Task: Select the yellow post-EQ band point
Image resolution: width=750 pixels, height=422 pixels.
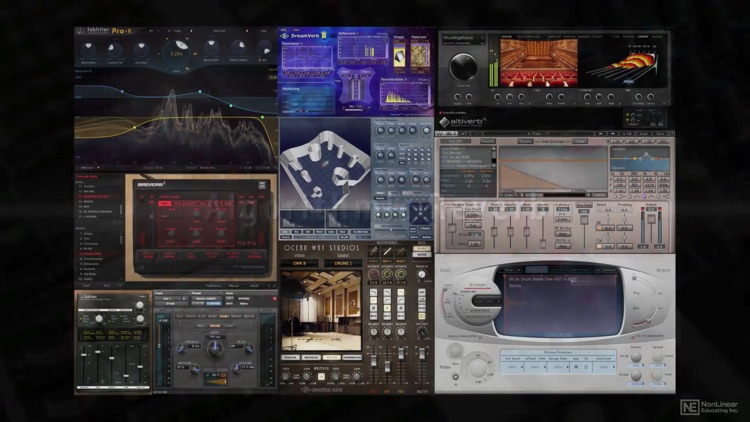Action: (135, 127)
